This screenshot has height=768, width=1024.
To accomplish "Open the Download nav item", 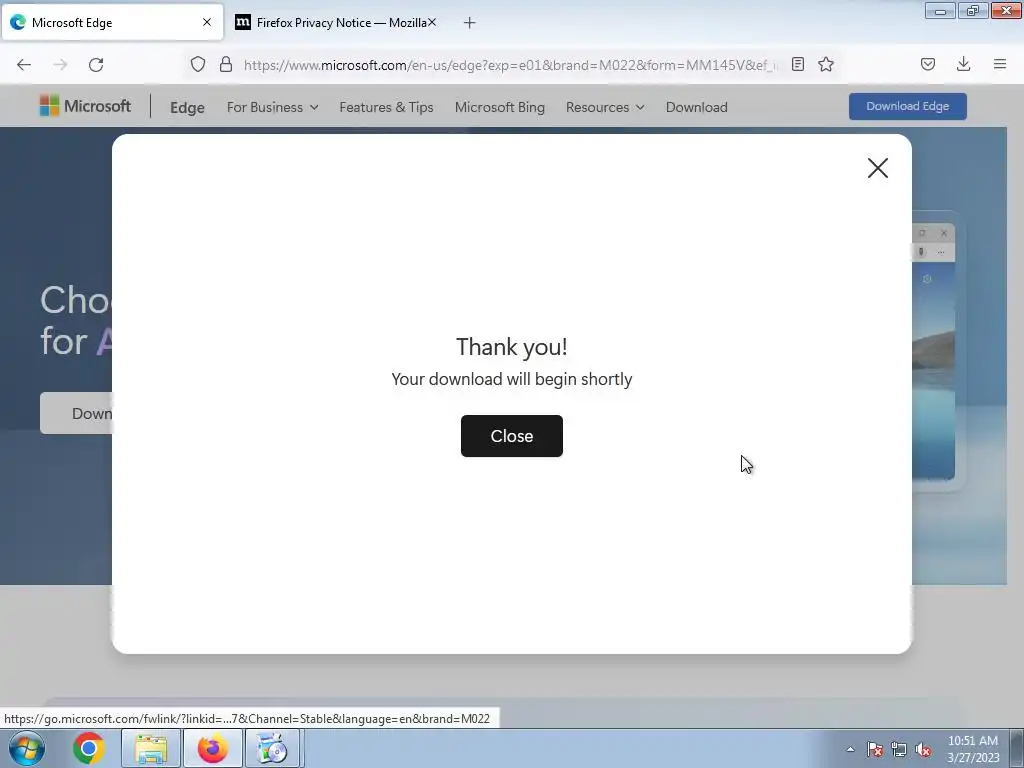I will [x=696, y=107].
